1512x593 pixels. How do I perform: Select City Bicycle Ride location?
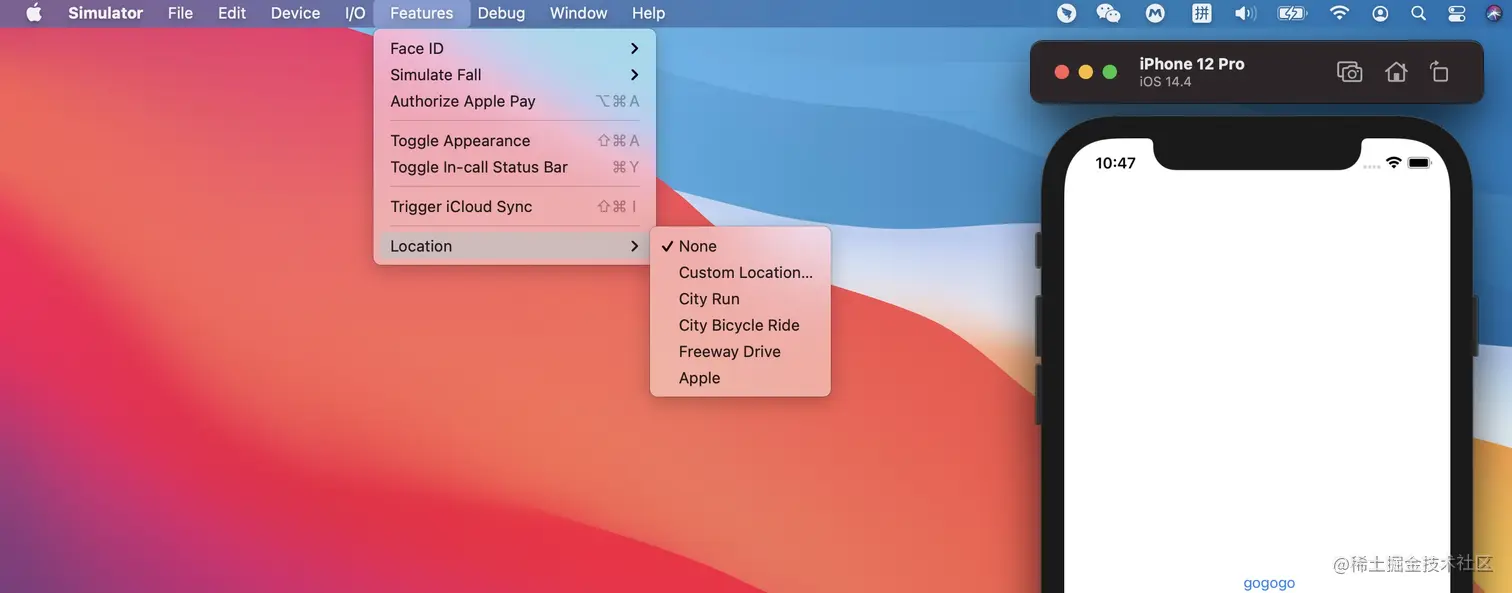click(740, 325)
